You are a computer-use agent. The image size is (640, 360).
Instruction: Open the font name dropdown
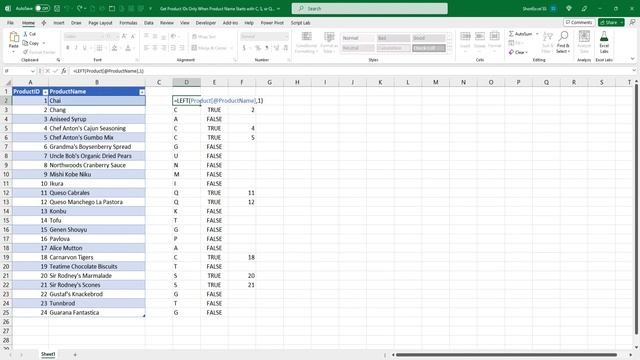[x=102, y=36]
